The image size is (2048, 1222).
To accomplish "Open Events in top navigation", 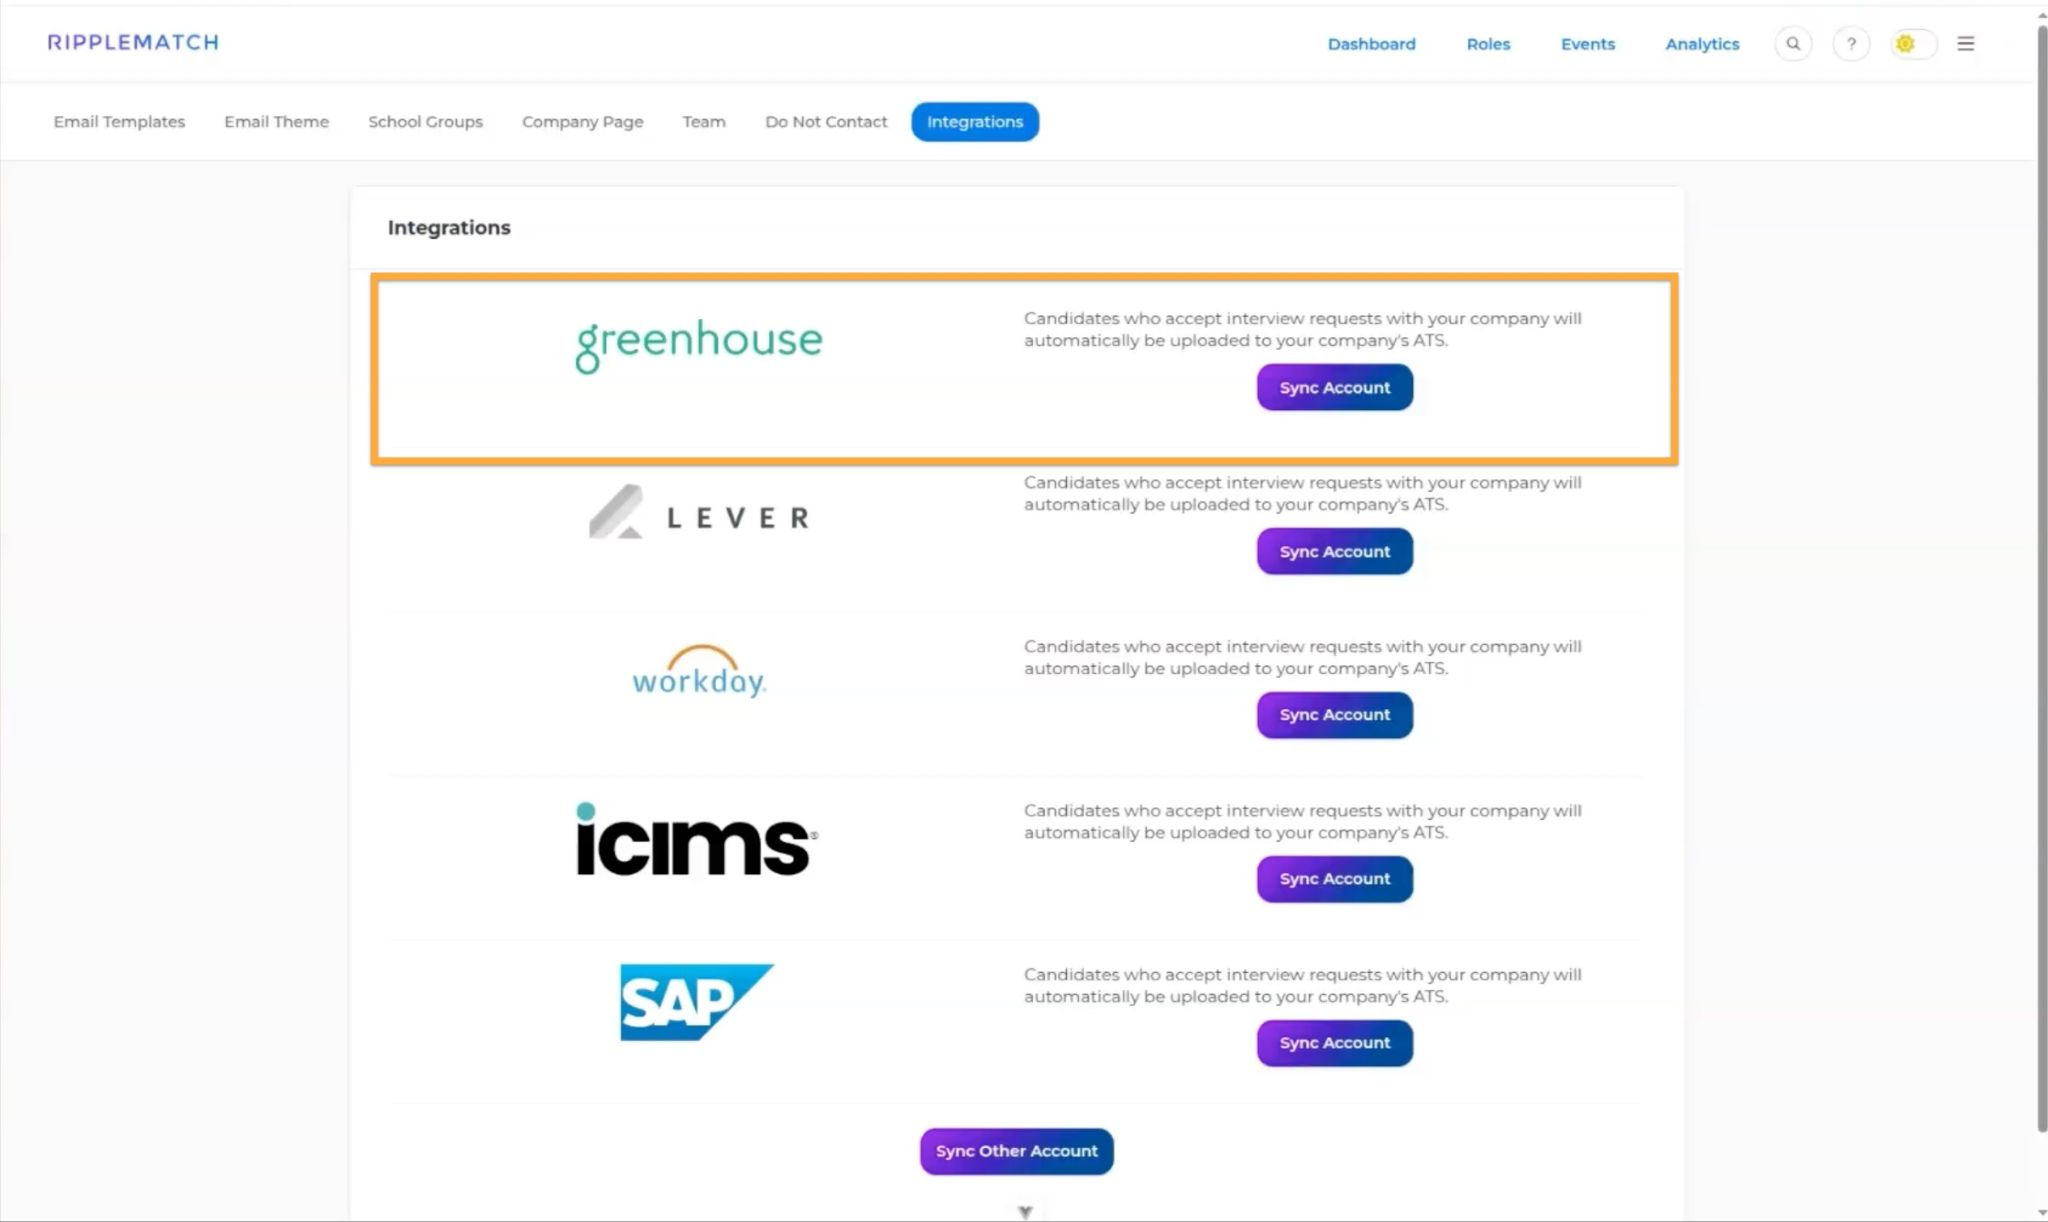I will tap(1588, 44).
